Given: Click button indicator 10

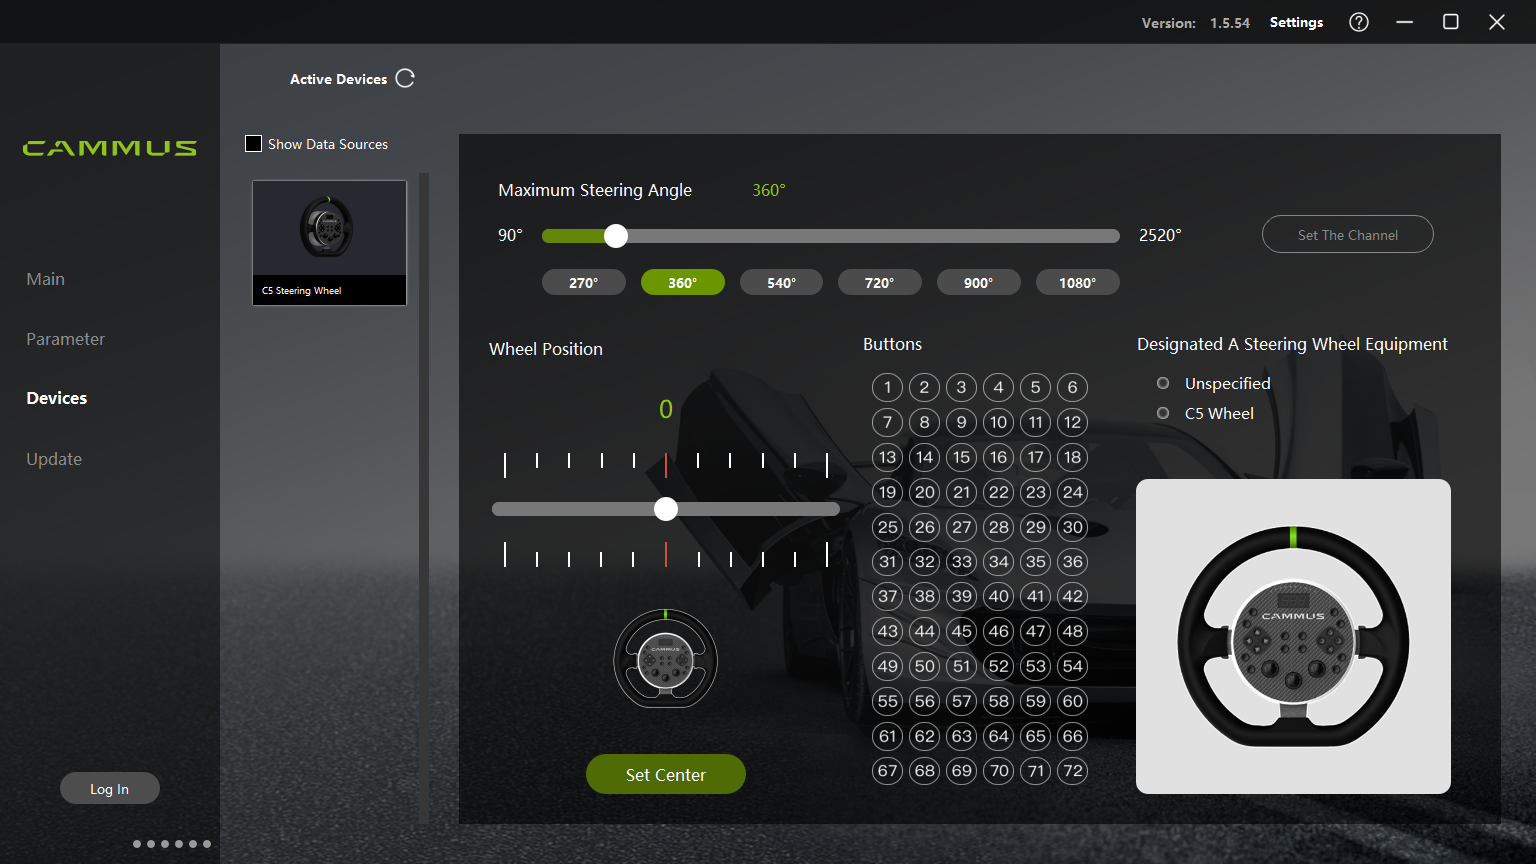Looking at the screenshot, I should click(x=998, y=422).
